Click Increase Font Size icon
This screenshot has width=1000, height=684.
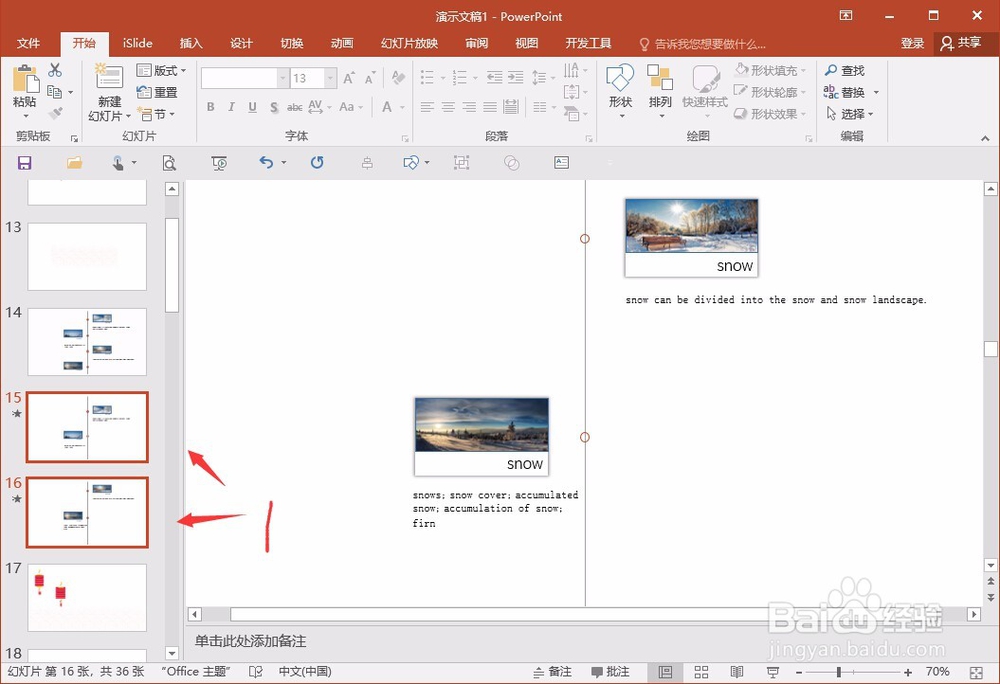click(349, 78)
